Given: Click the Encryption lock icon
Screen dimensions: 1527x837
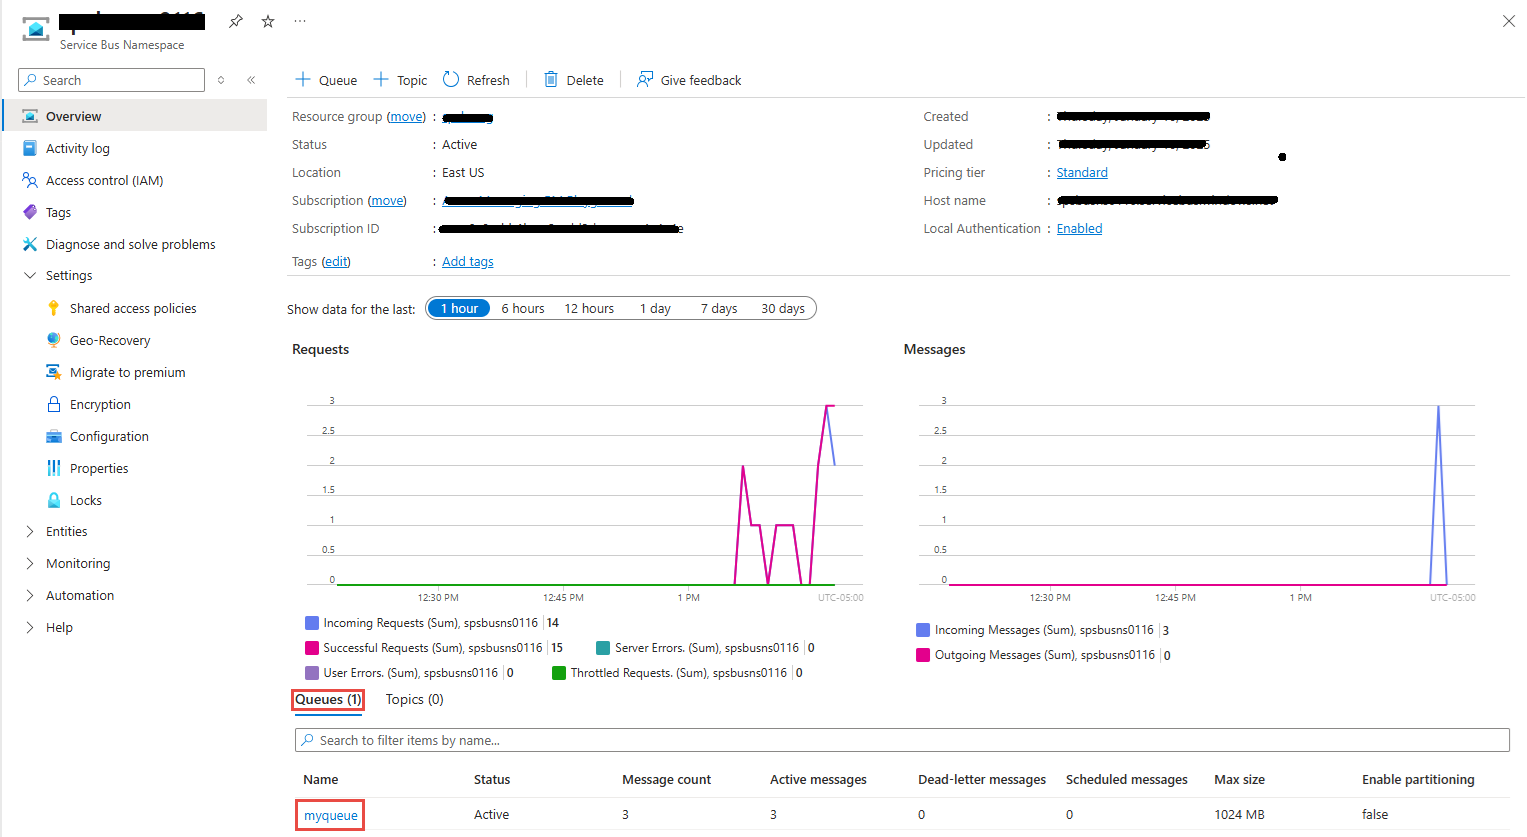Looking at the screenshot, I should tap(54, 404).
